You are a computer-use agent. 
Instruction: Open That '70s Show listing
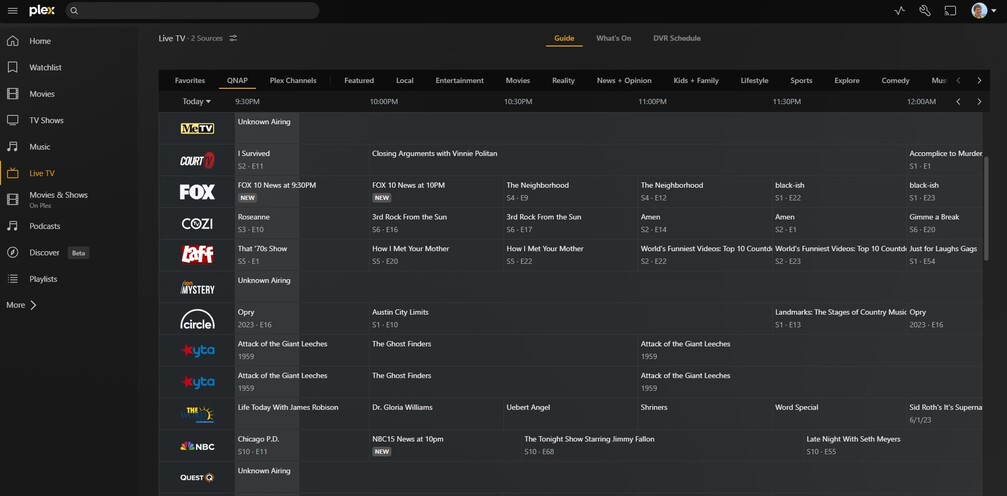coord(301,255)
